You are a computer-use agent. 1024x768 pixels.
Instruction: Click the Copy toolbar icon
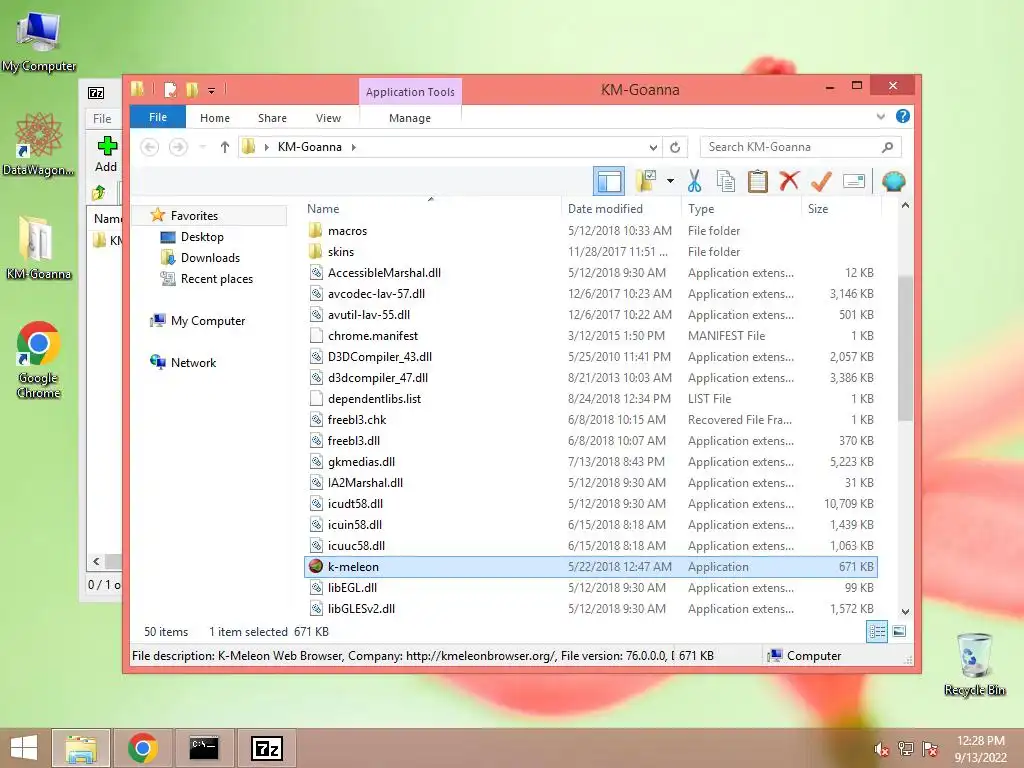726,181
